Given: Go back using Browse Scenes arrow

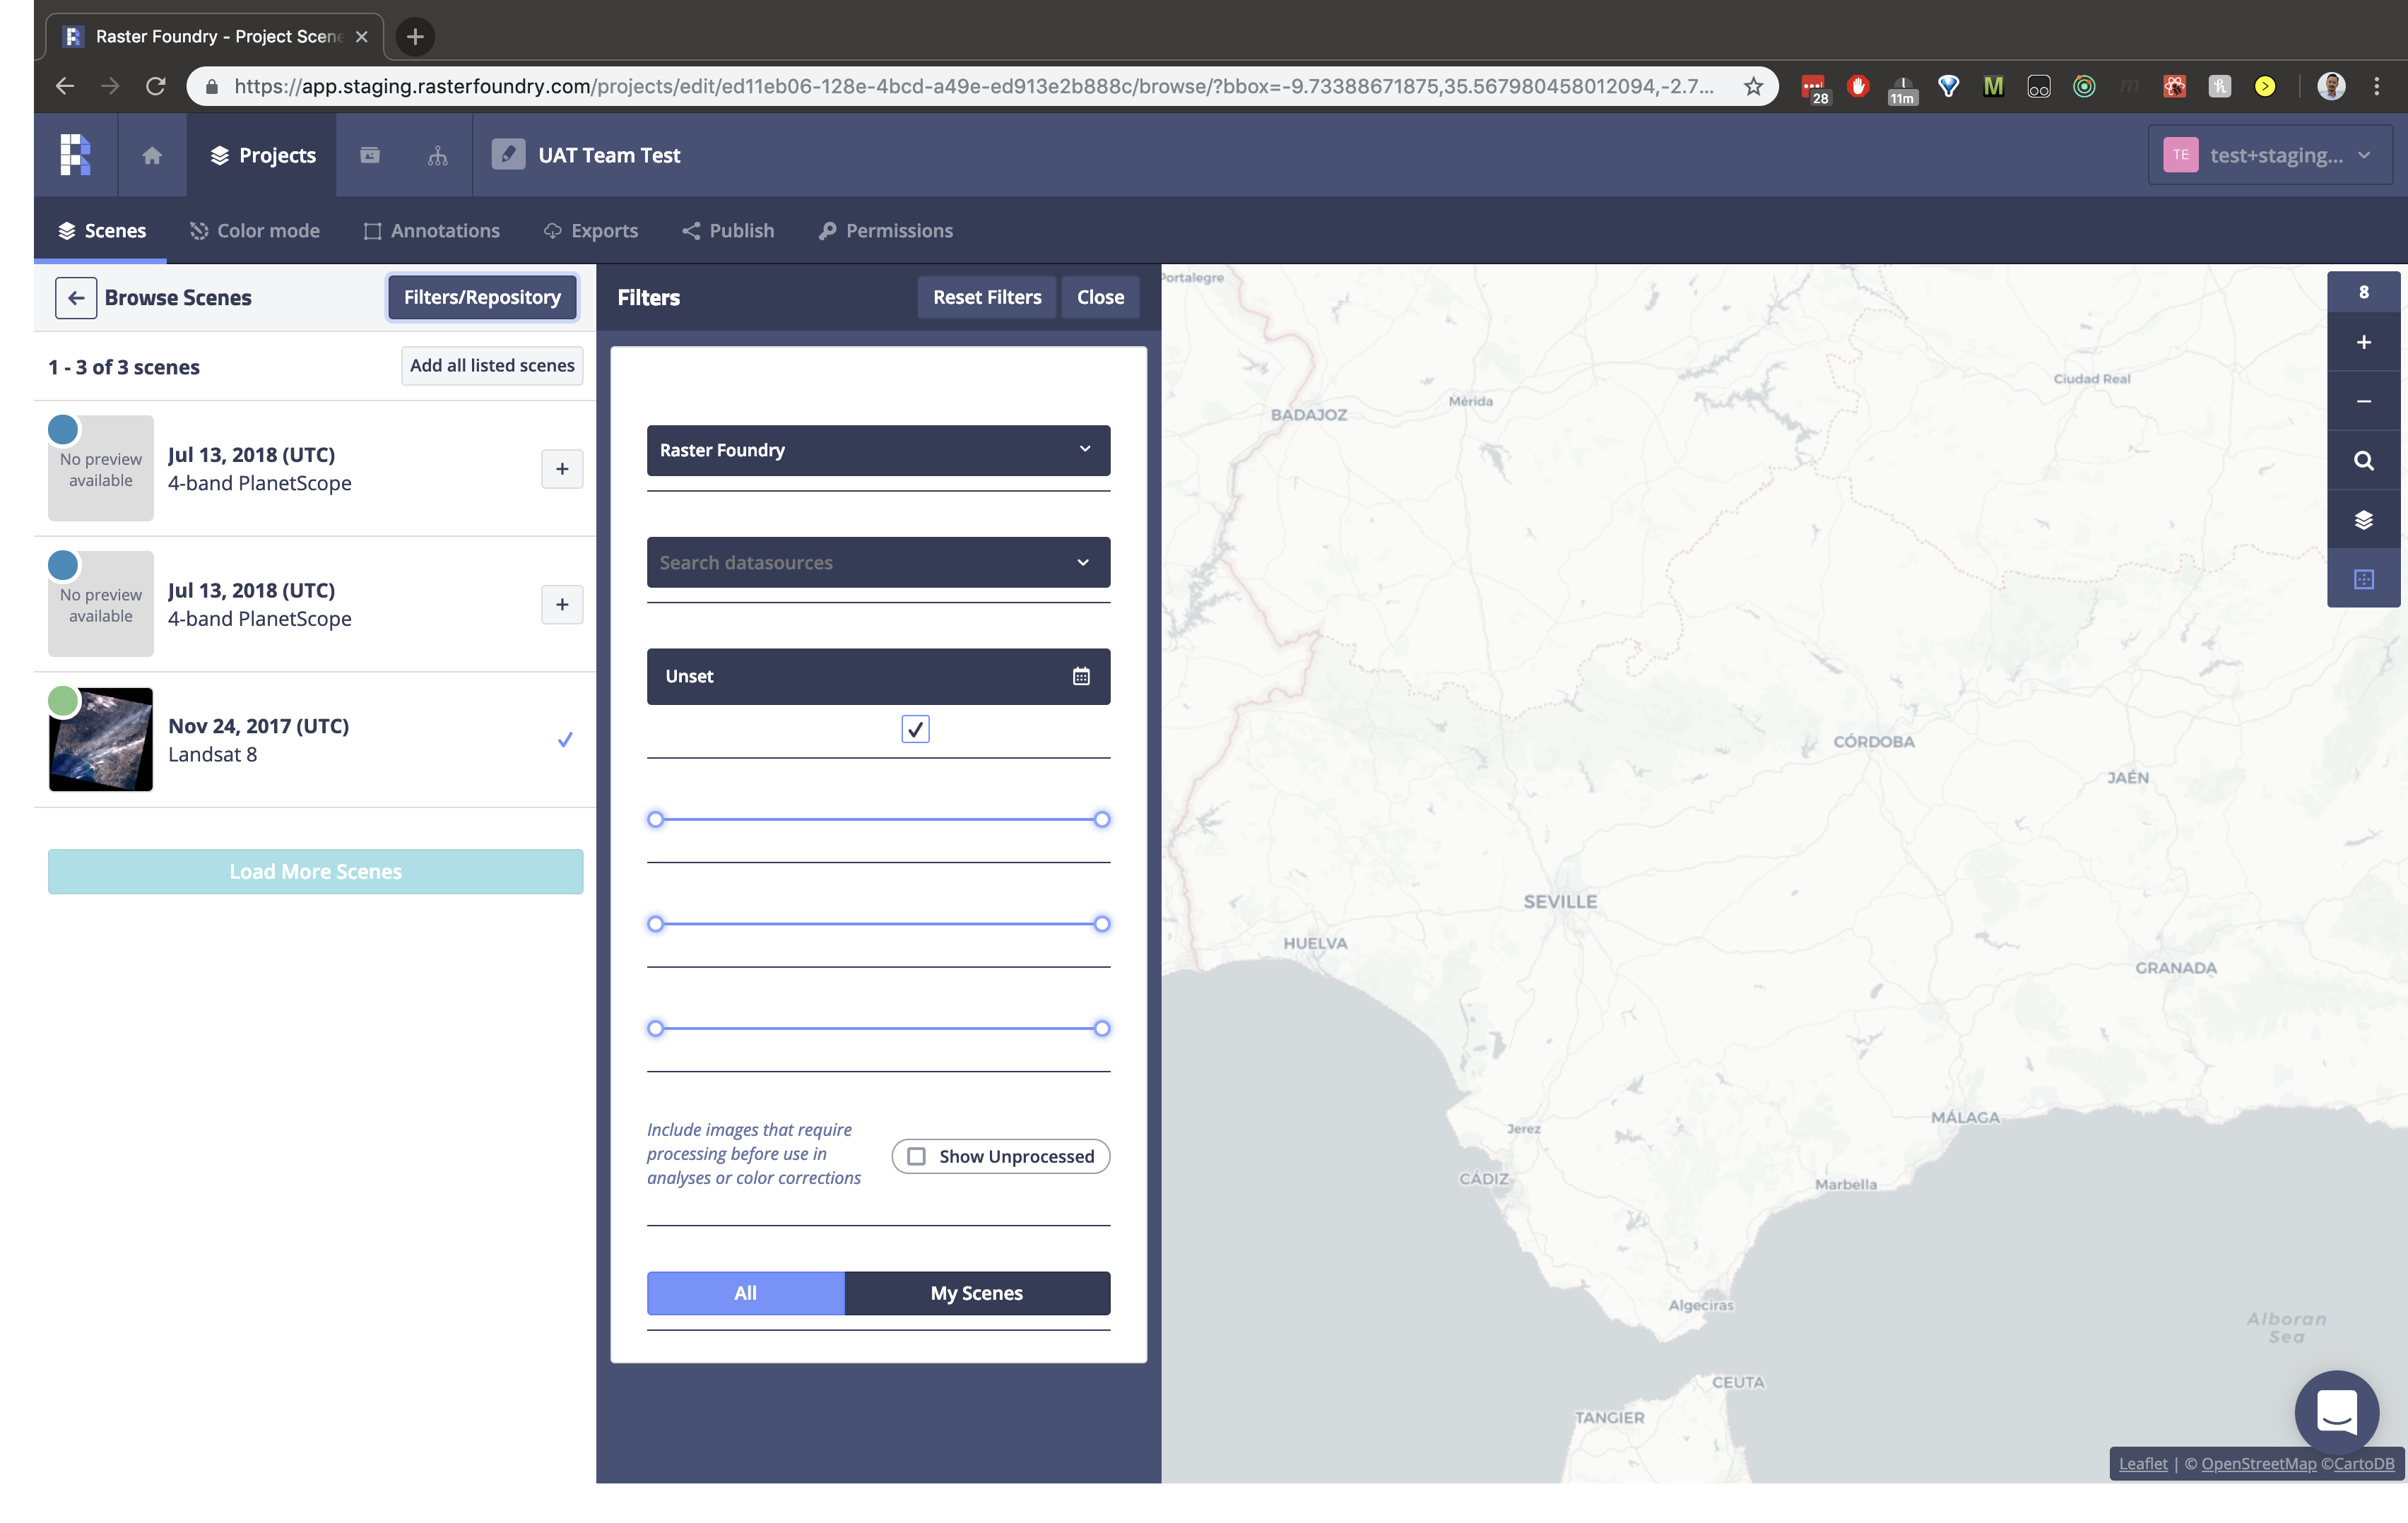Looking at the screenshot, I should (x=76, y=298).
